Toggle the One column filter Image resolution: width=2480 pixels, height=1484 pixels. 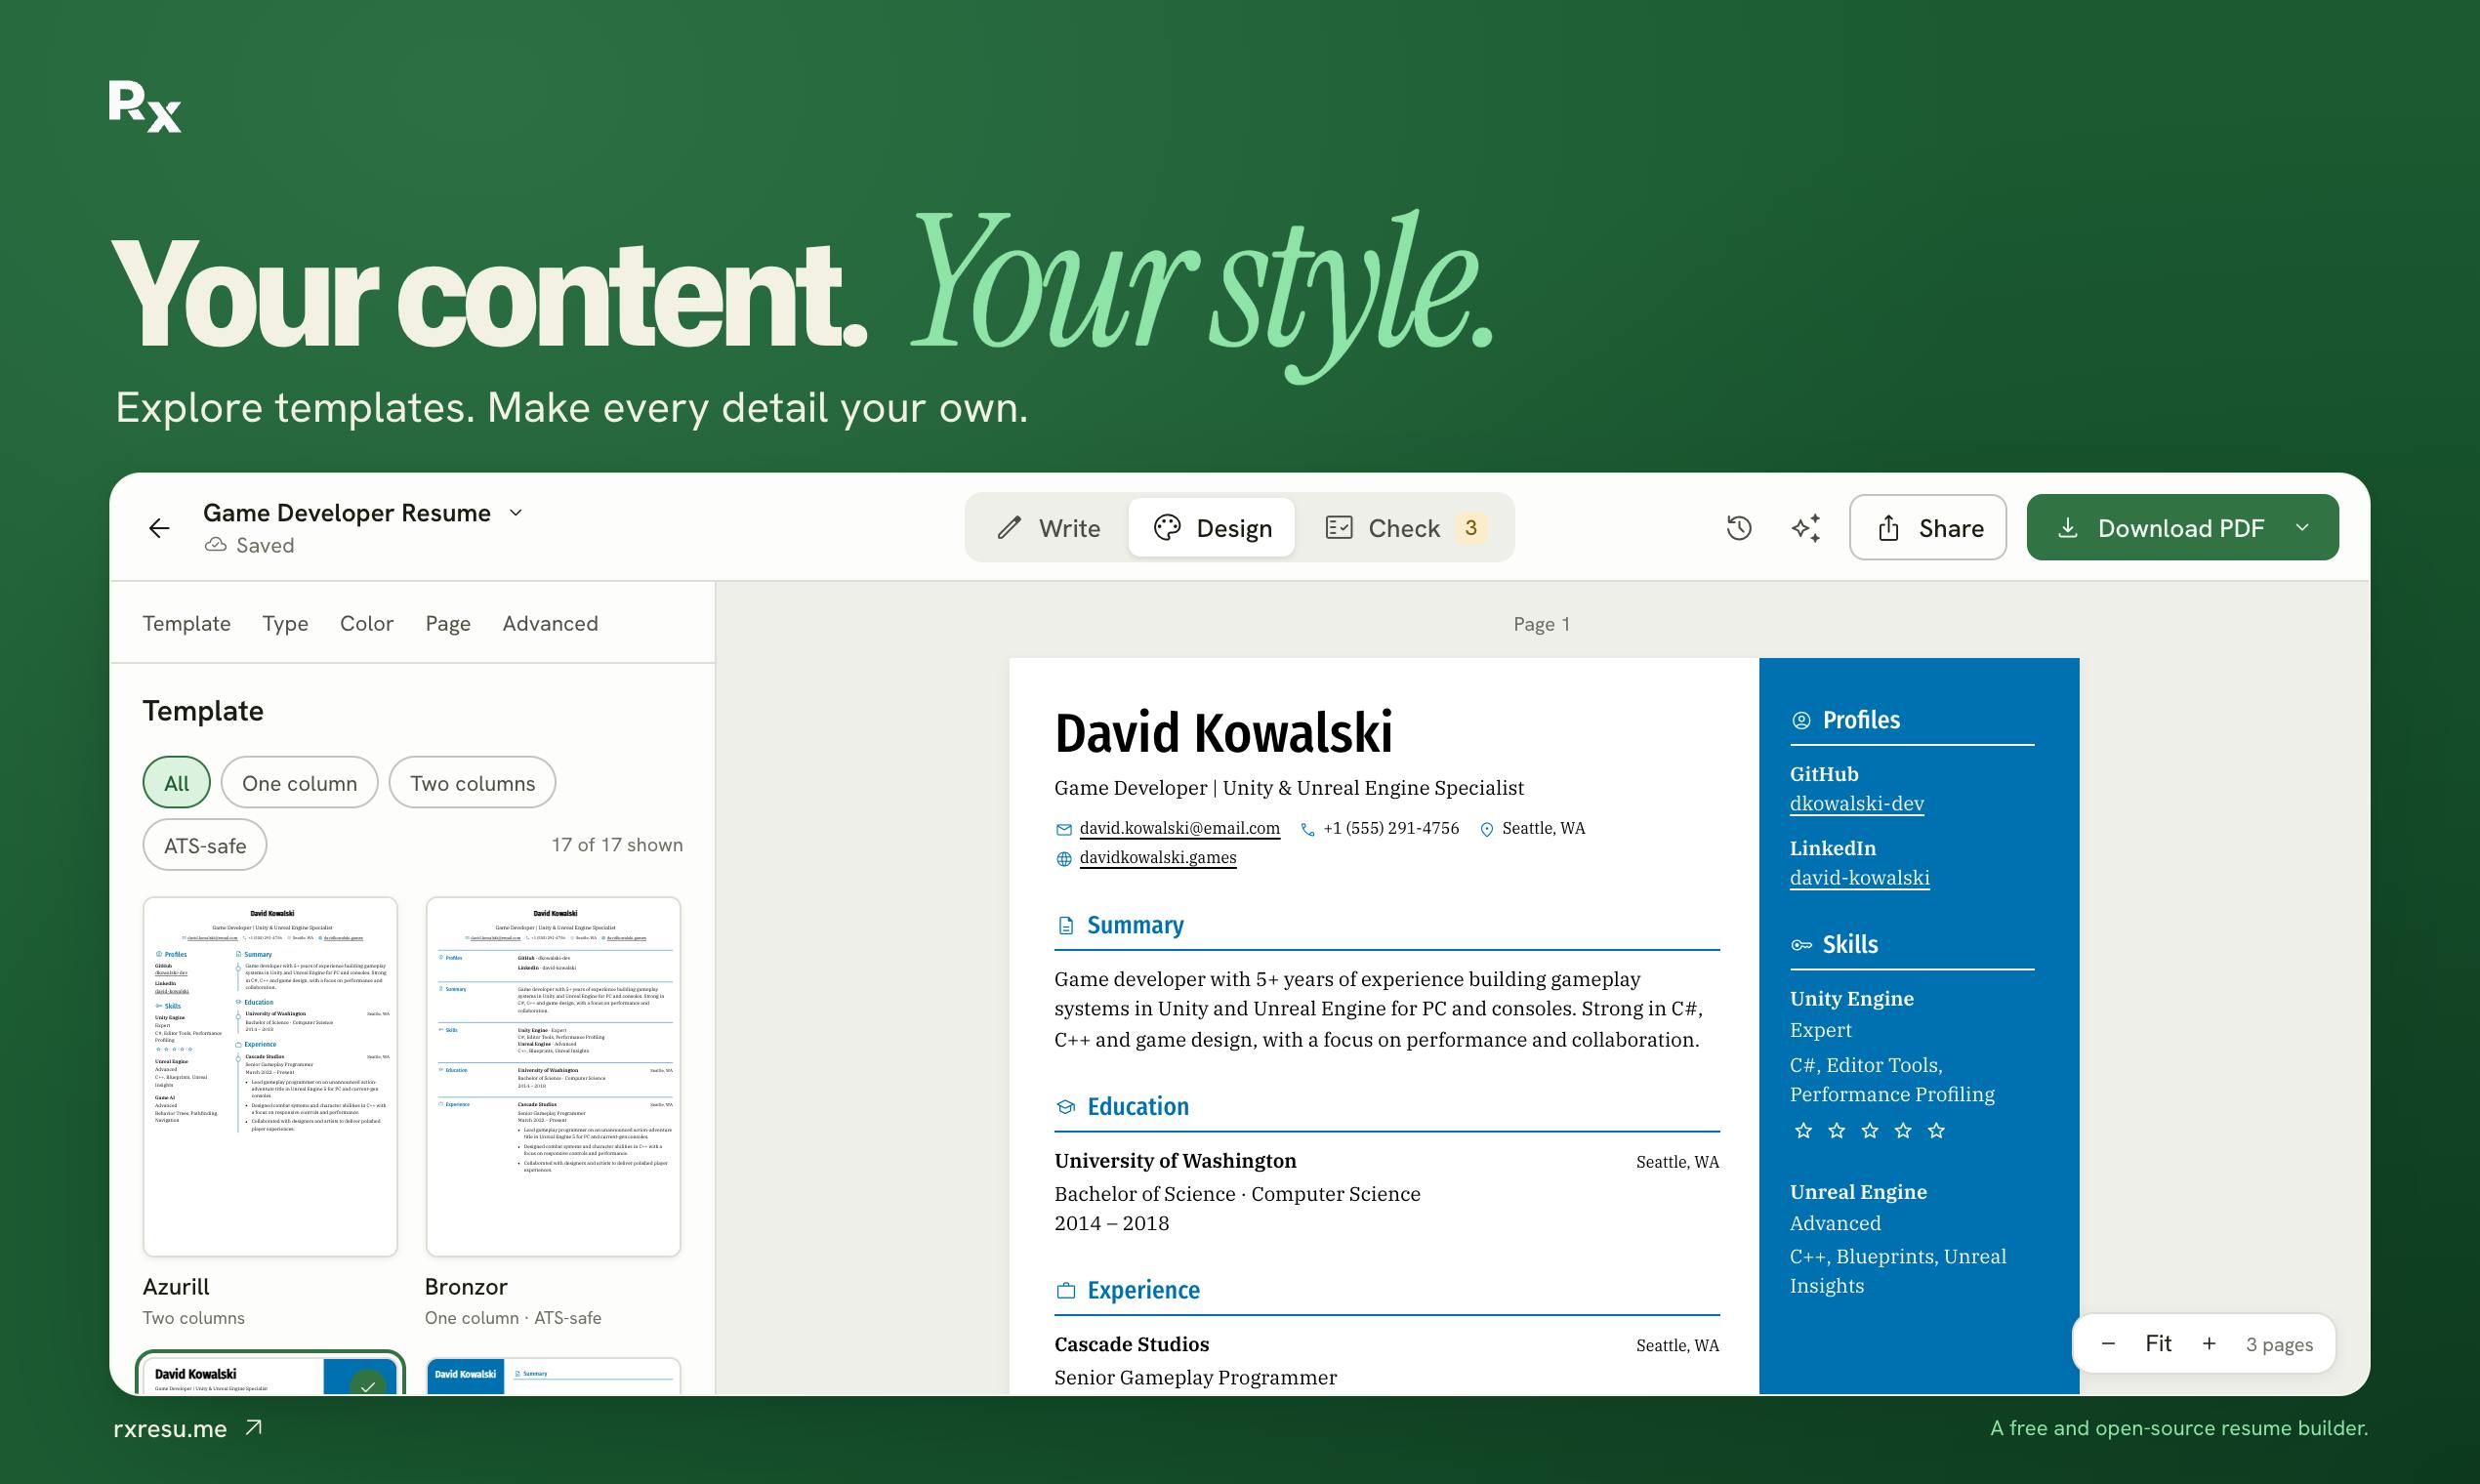click(299, 783)
